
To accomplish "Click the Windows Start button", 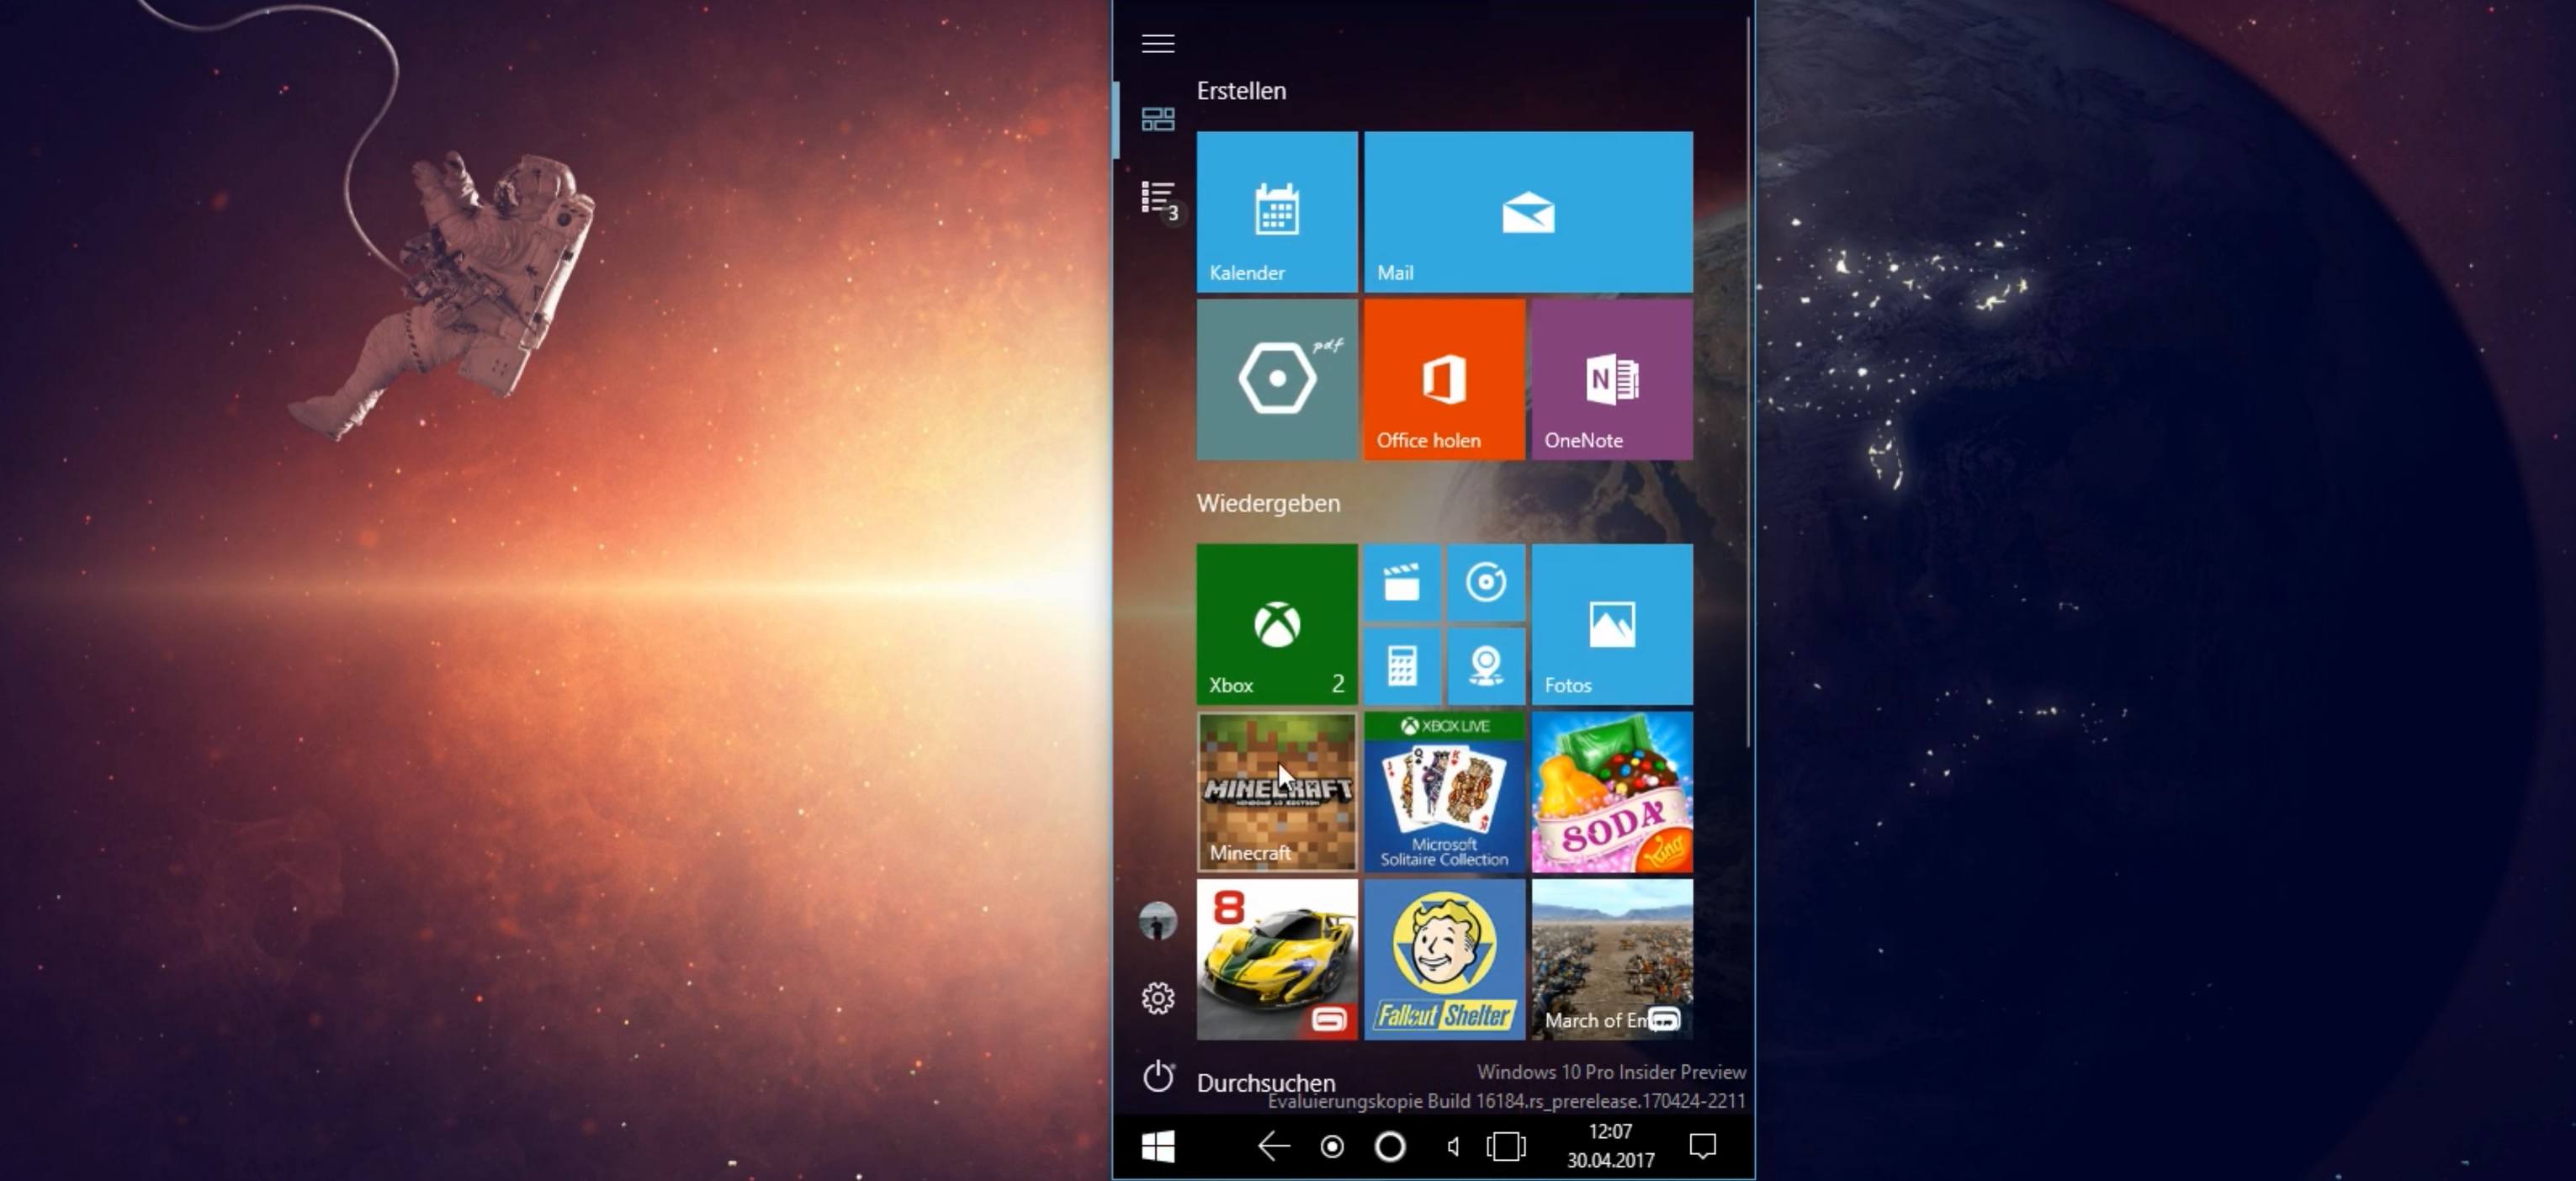I will pos(1157,1147).
